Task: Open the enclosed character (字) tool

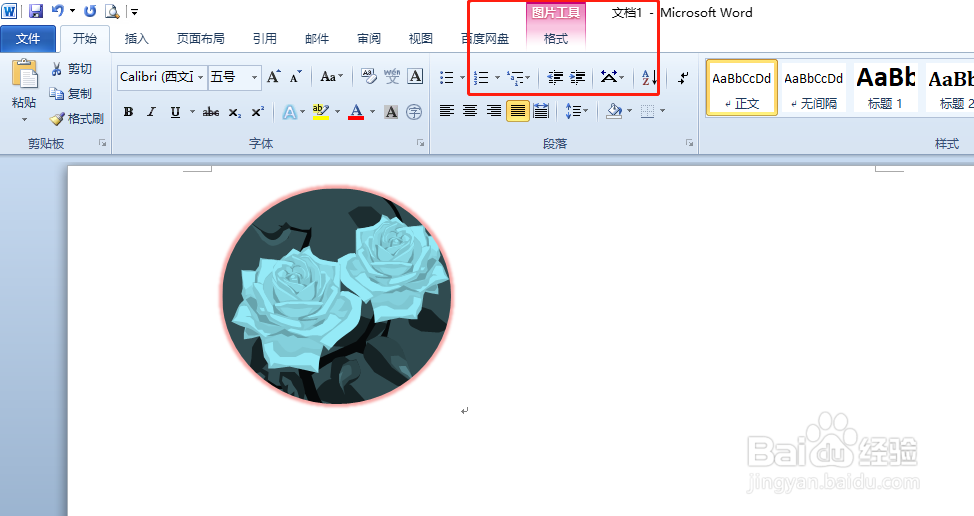Action: coord(414,112)
